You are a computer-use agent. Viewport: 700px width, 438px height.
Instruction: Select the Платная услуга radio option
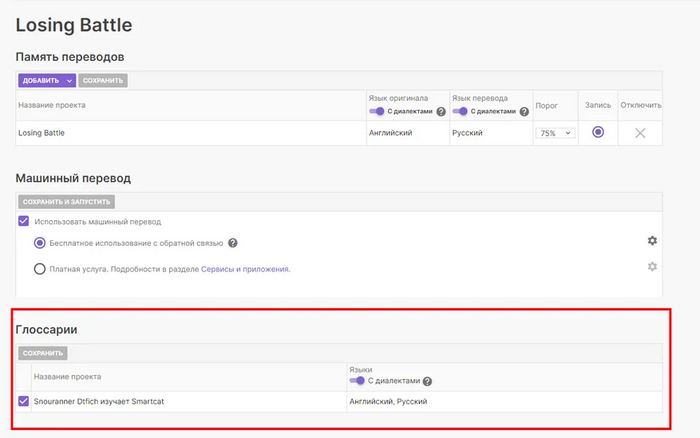click(40, 268)
